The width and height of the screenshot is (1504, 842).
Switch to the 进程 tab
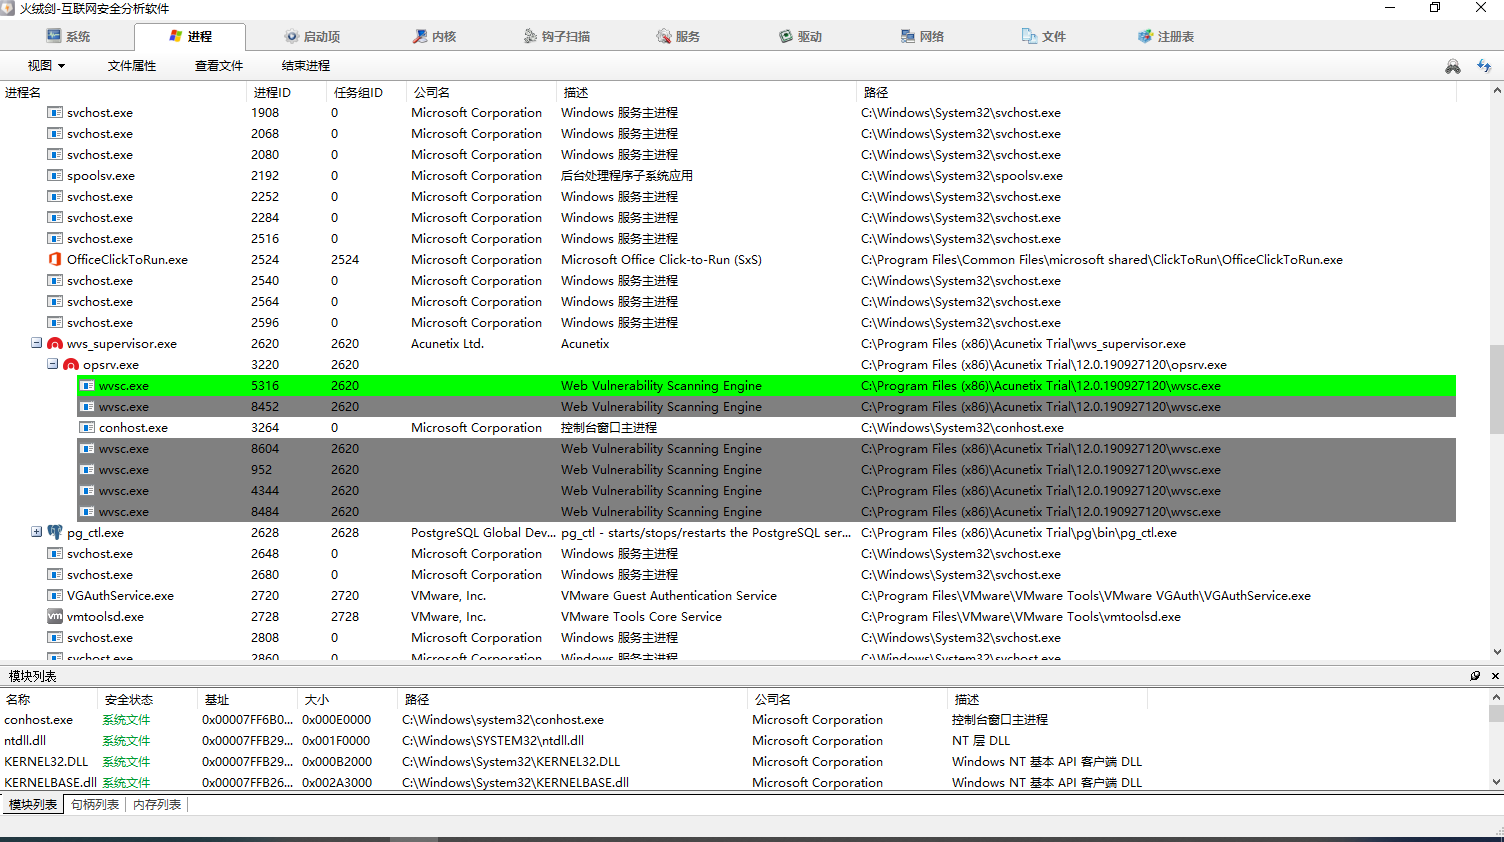point(190,36)
